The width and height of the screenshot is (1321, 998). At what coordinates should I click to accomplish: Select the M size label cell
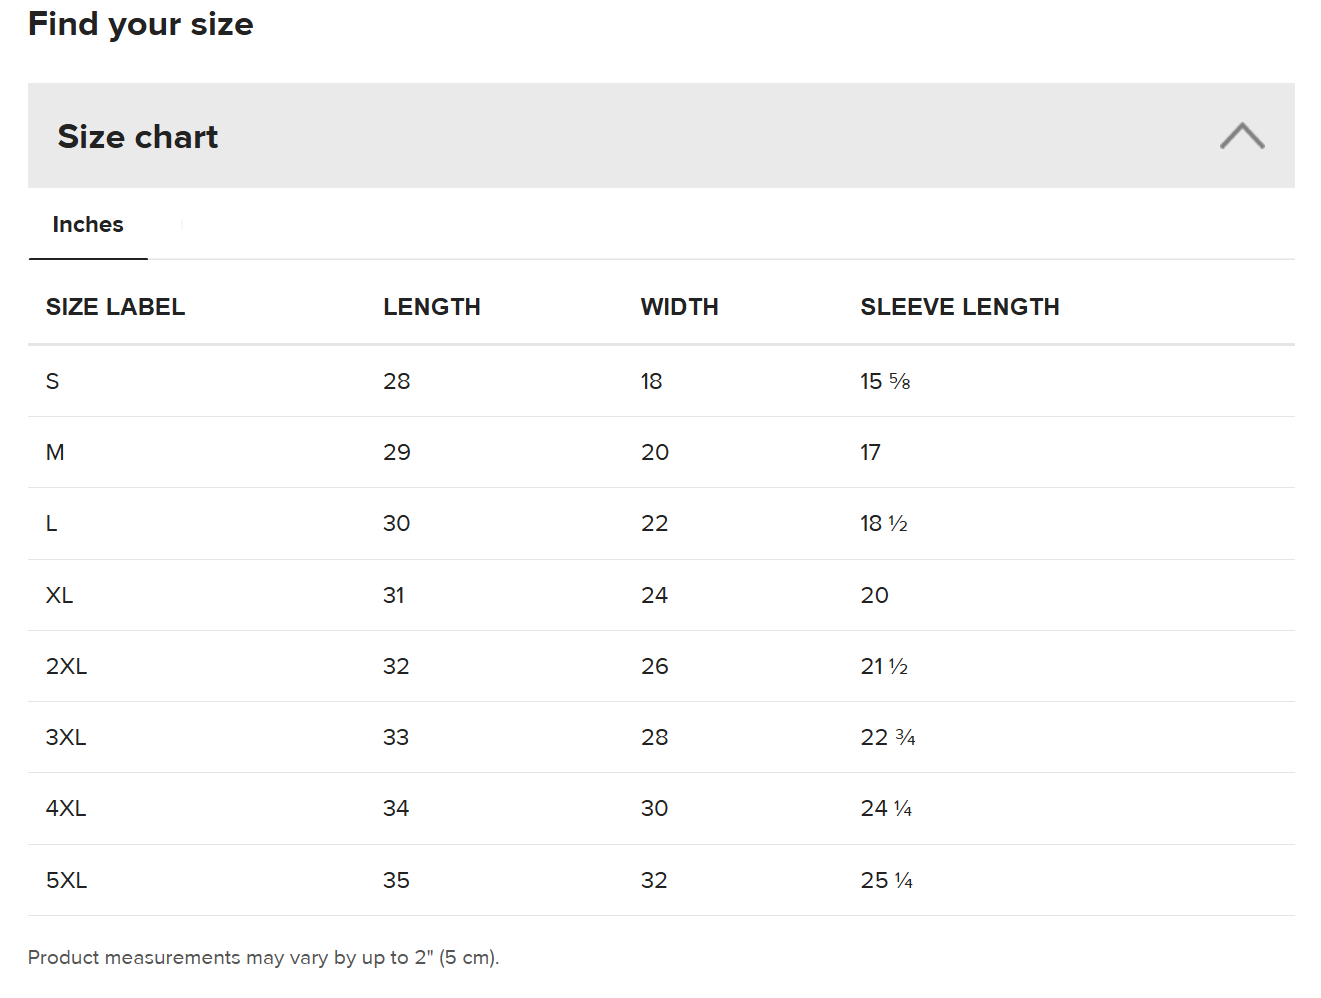coord(55,452)
